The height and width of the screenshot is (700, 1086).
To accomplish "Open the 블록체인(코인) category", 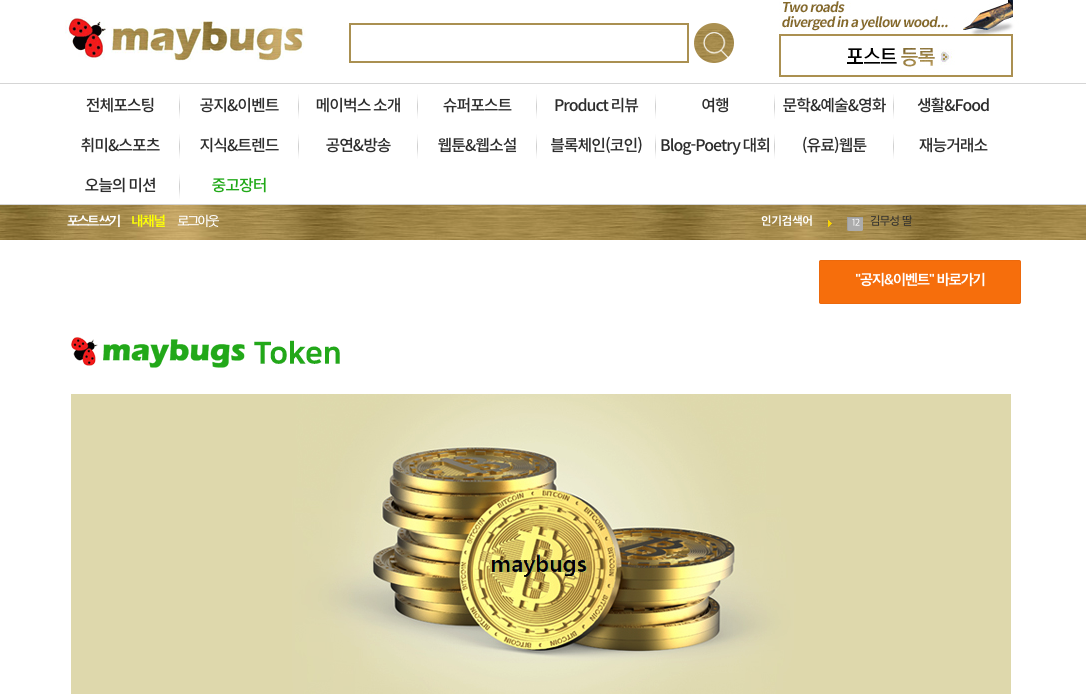I will tap(596, 145).
